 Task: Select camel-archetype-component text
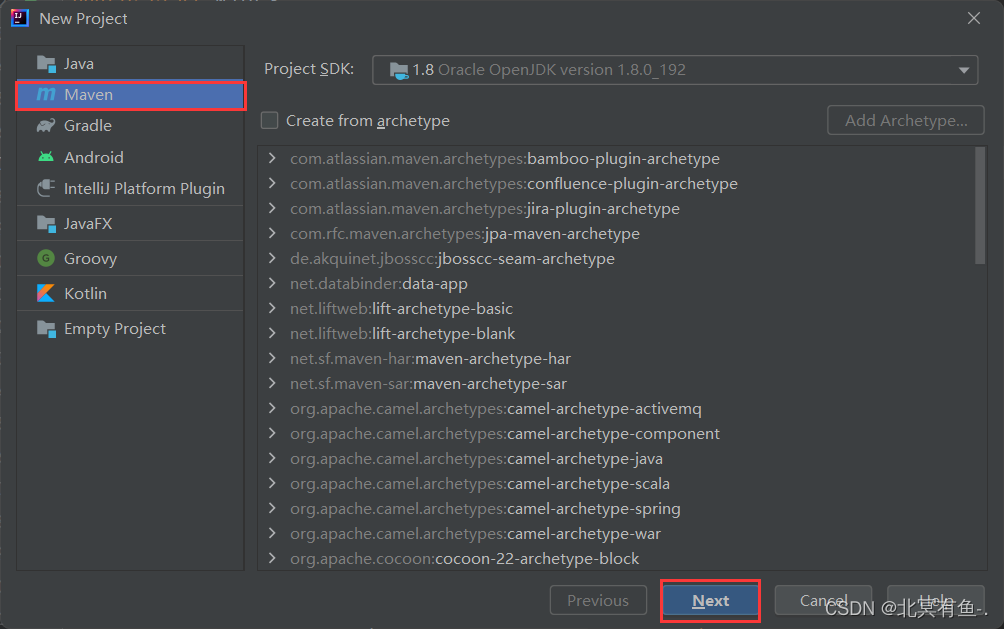pos(613,433)
